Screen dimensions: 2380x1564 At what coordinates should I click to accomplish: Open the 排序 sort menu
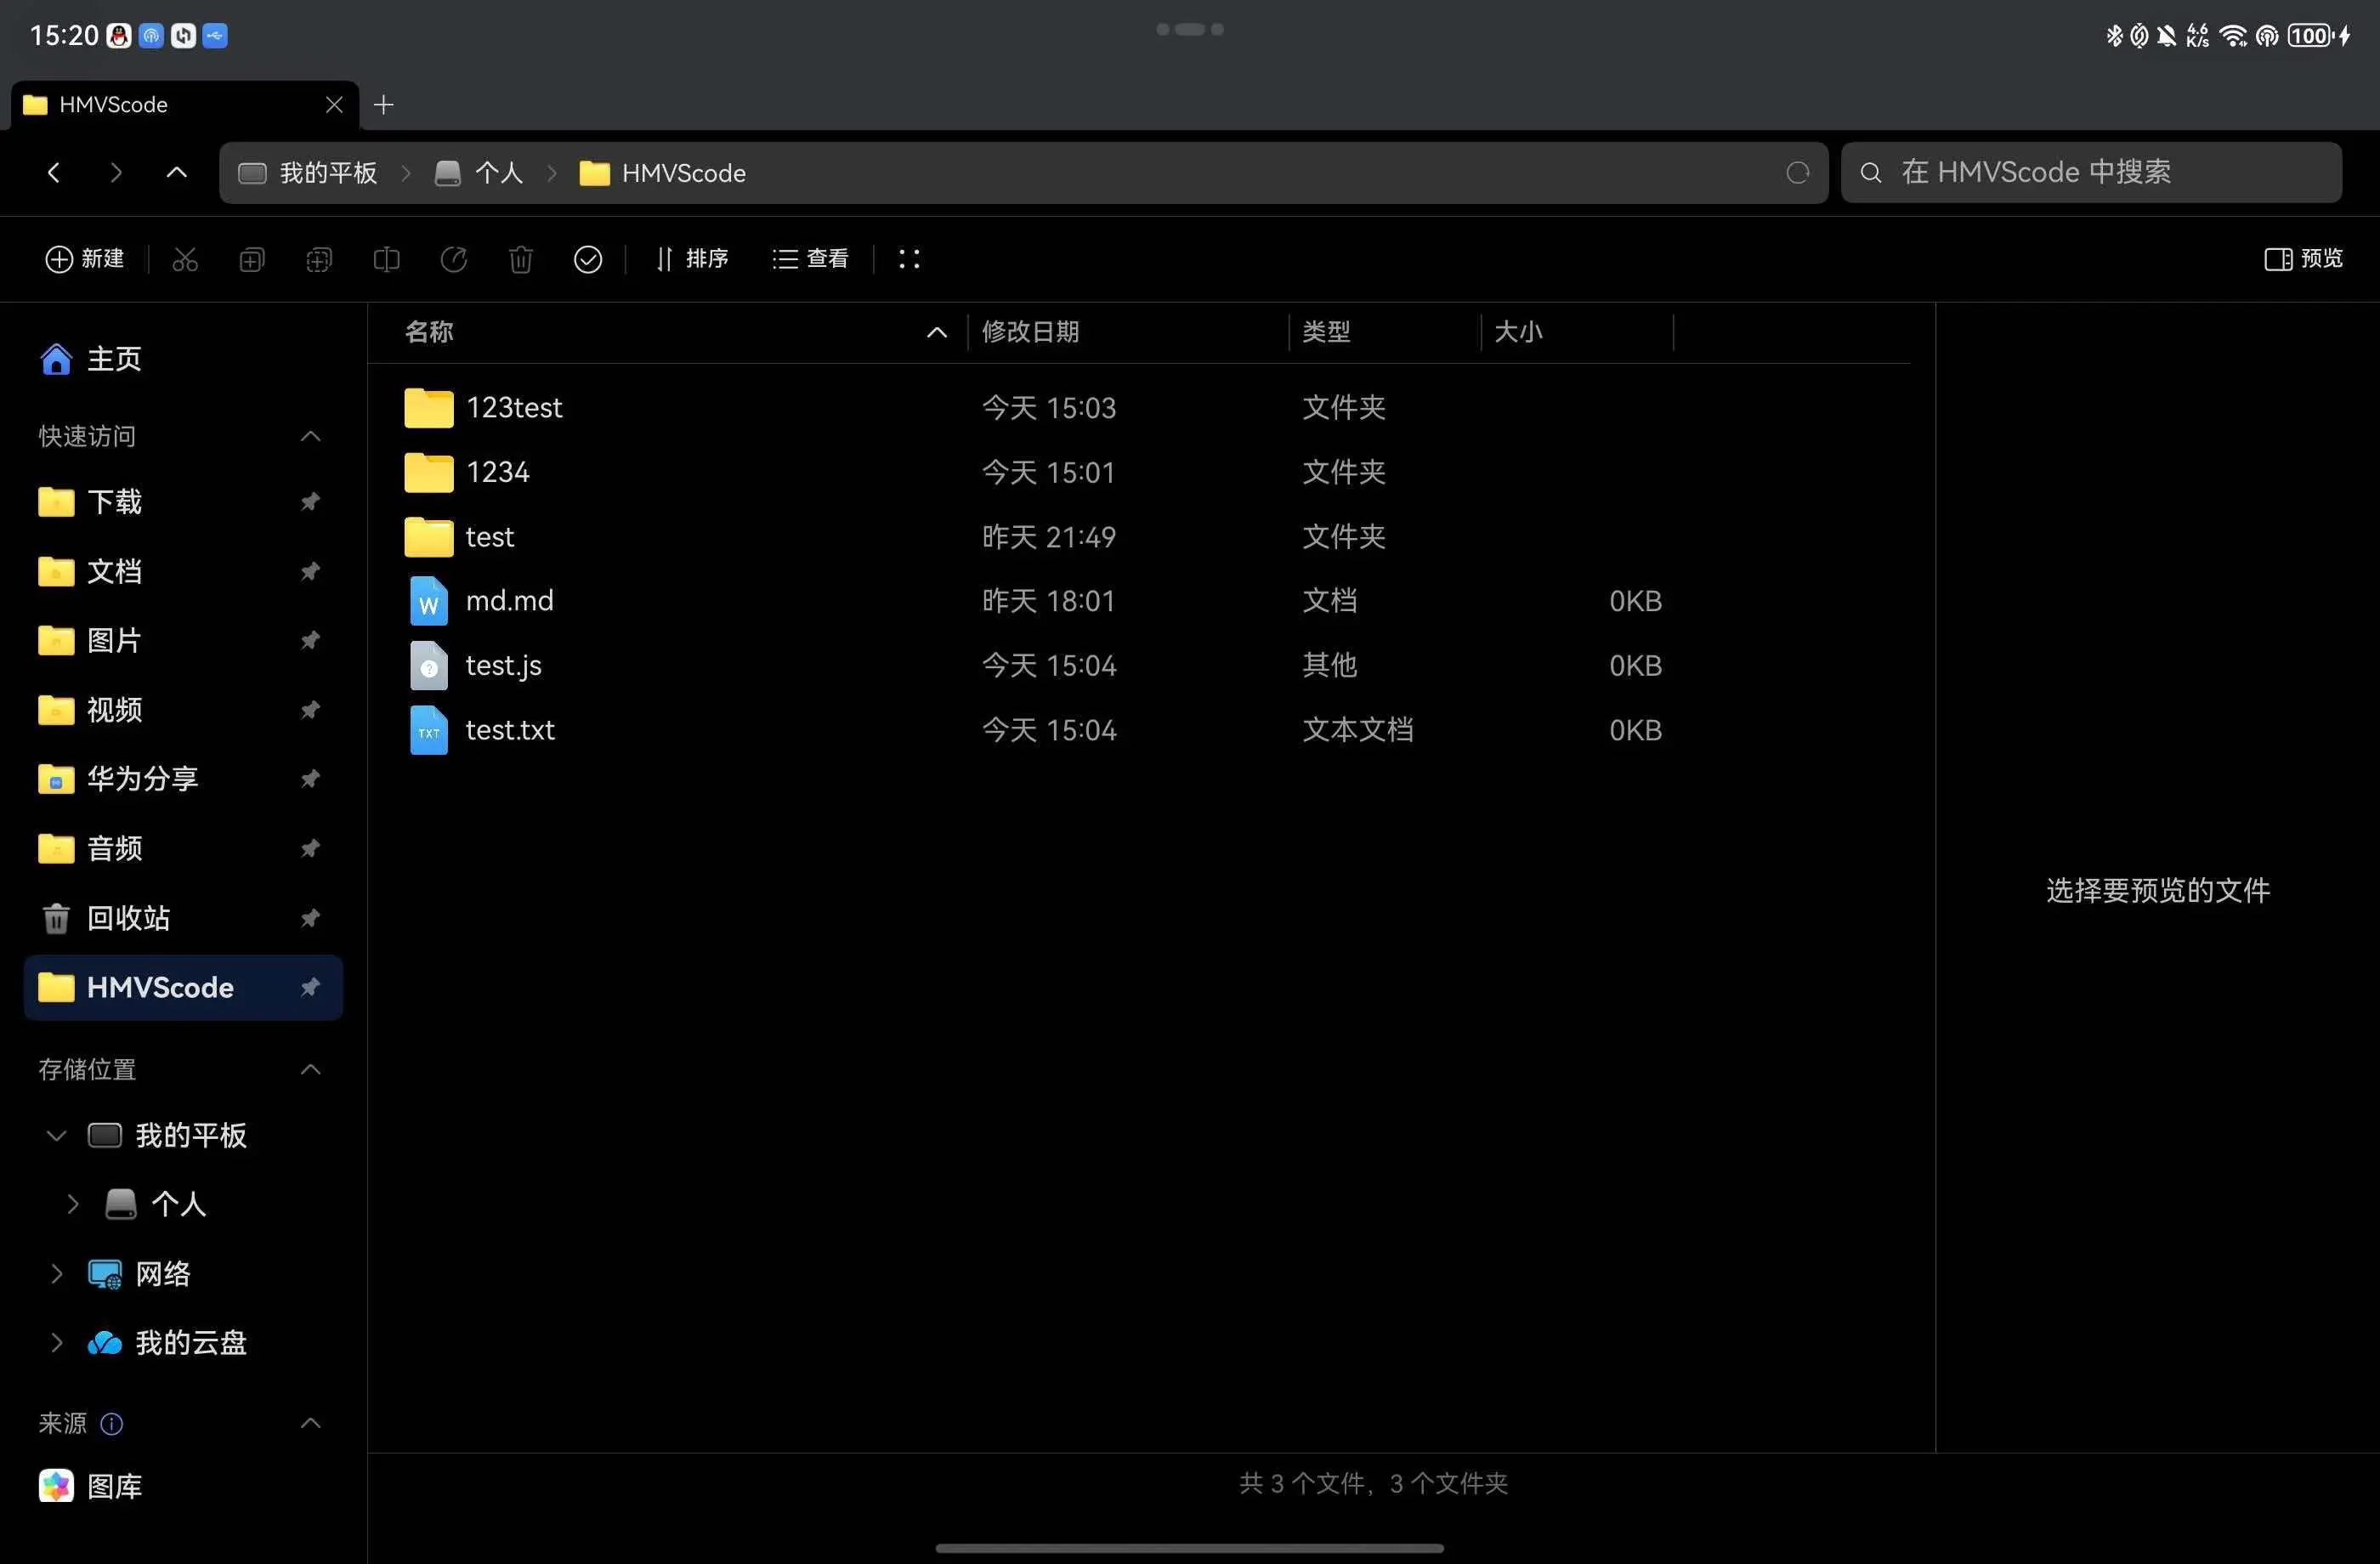click(692, 259)
